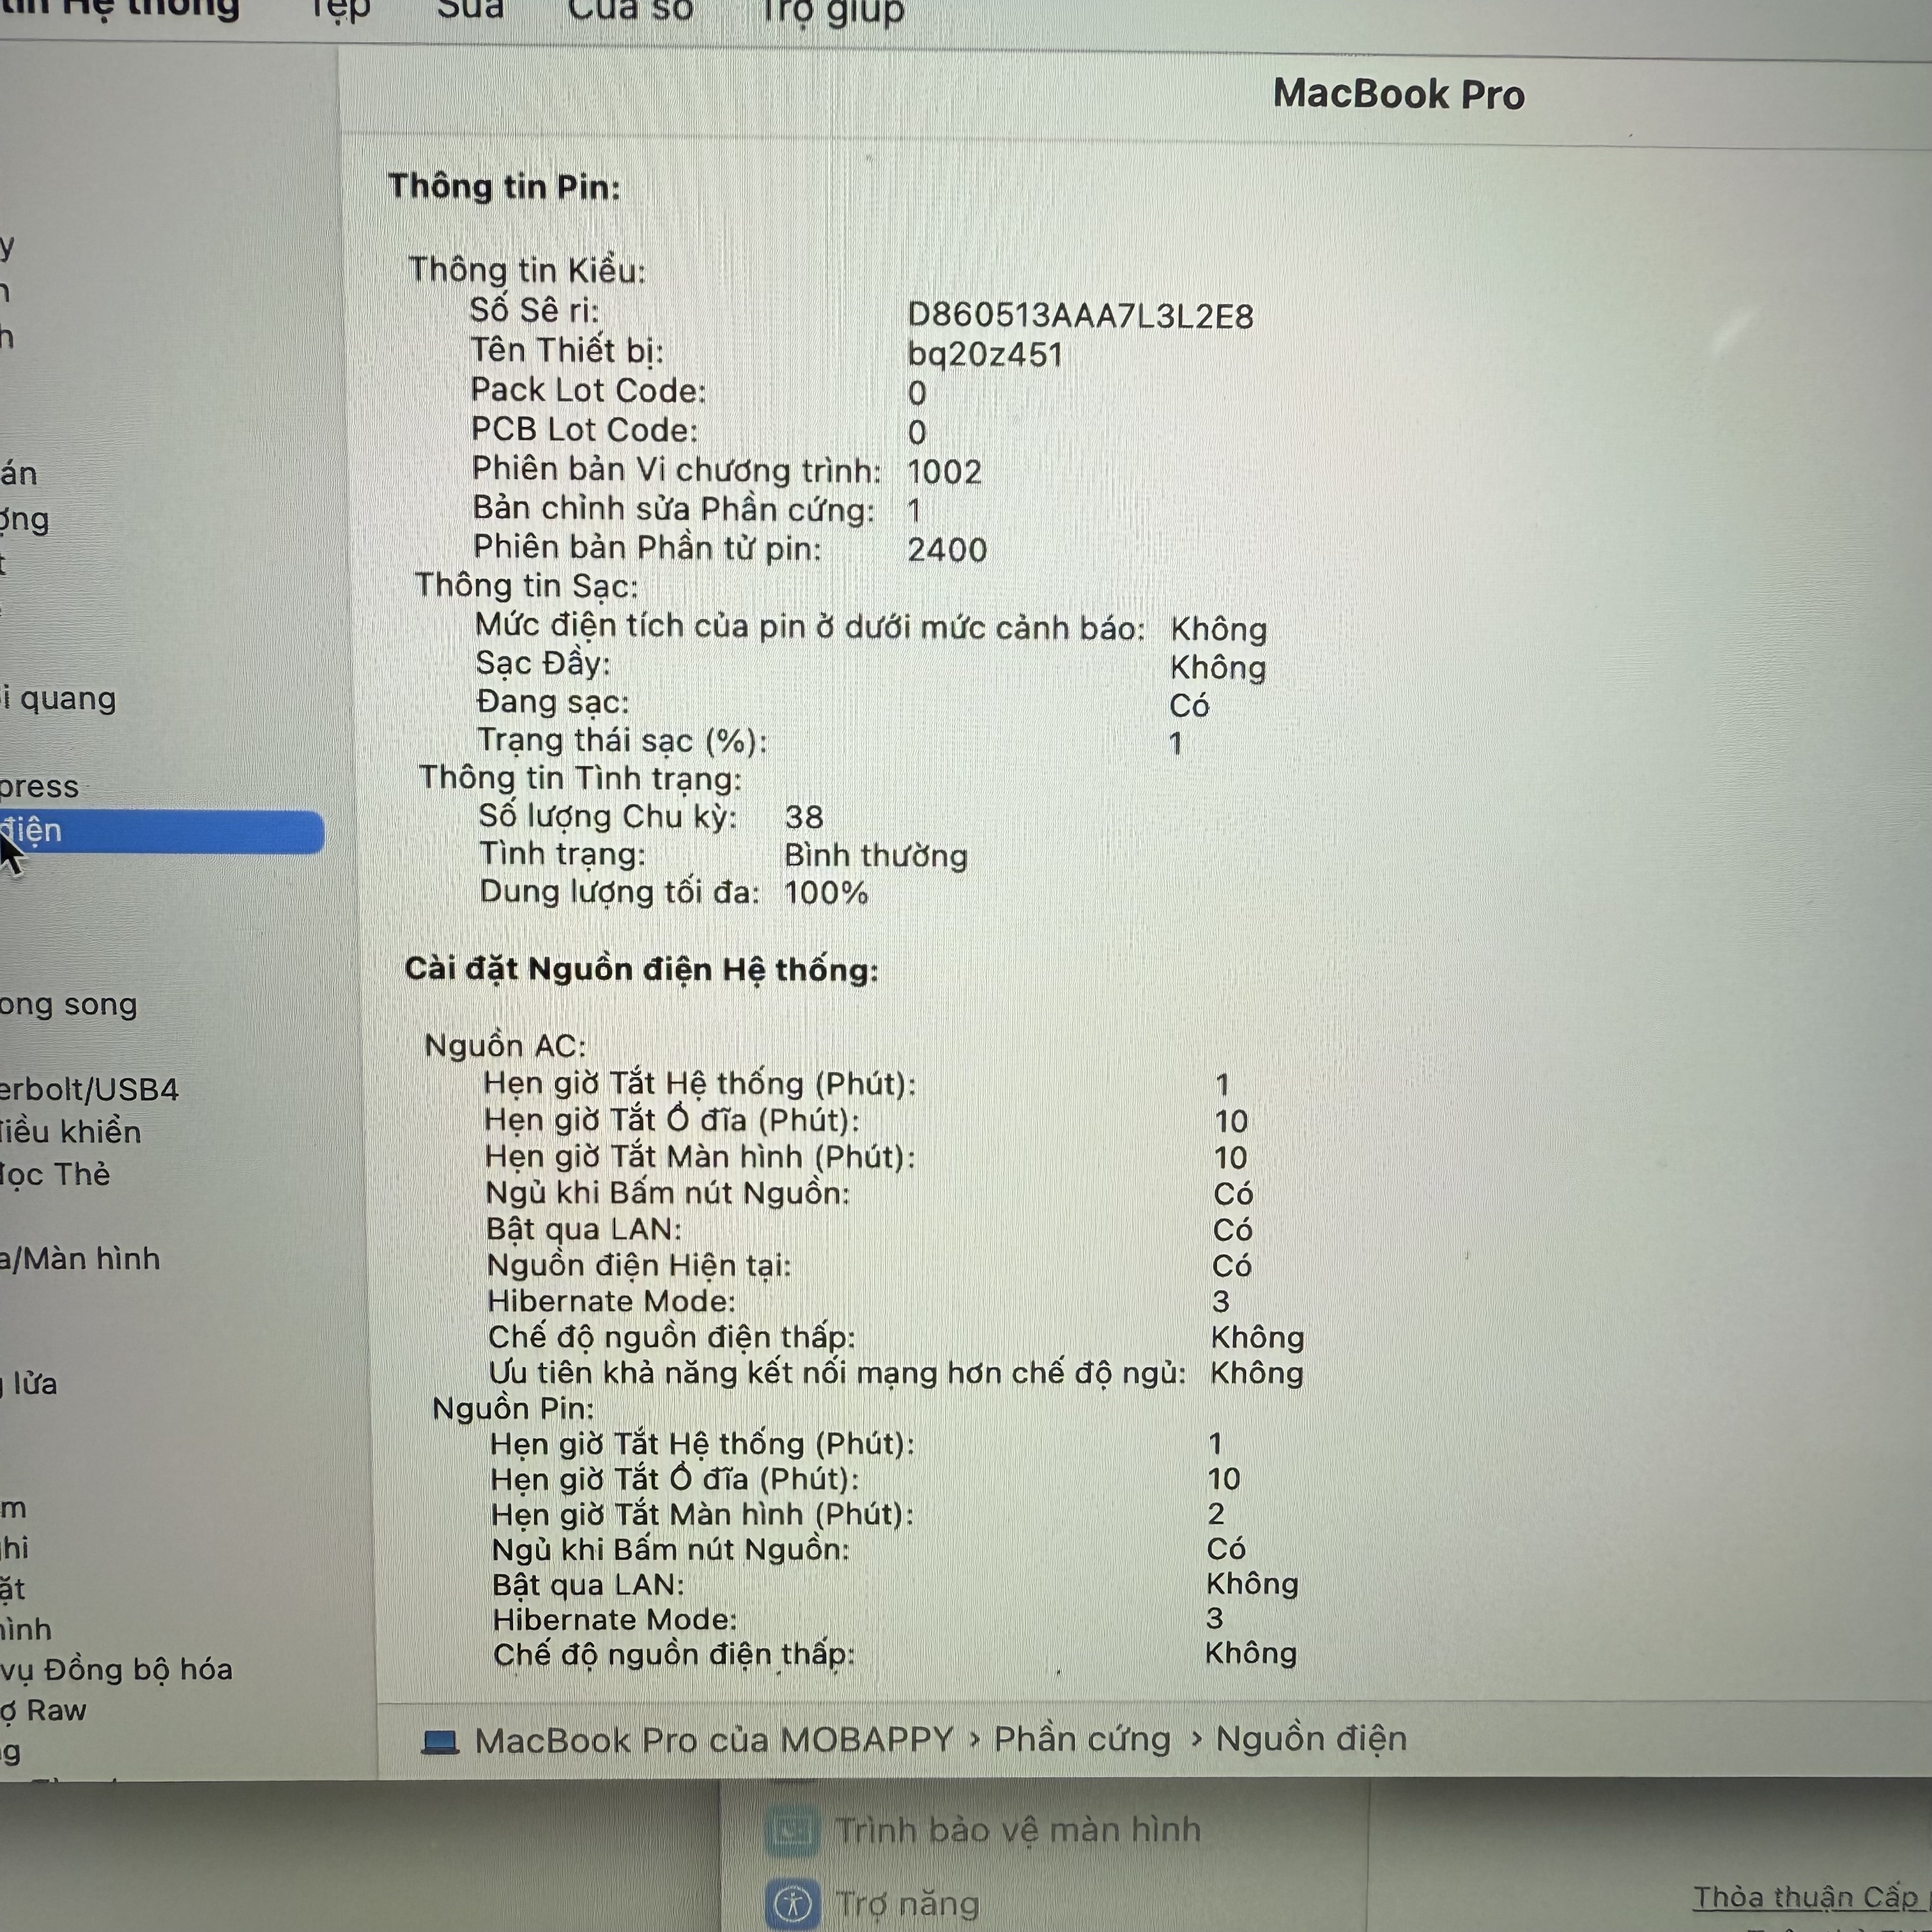
Task: Click the Thông tin Sạc subheading
Action: click(x=527, y=585)
